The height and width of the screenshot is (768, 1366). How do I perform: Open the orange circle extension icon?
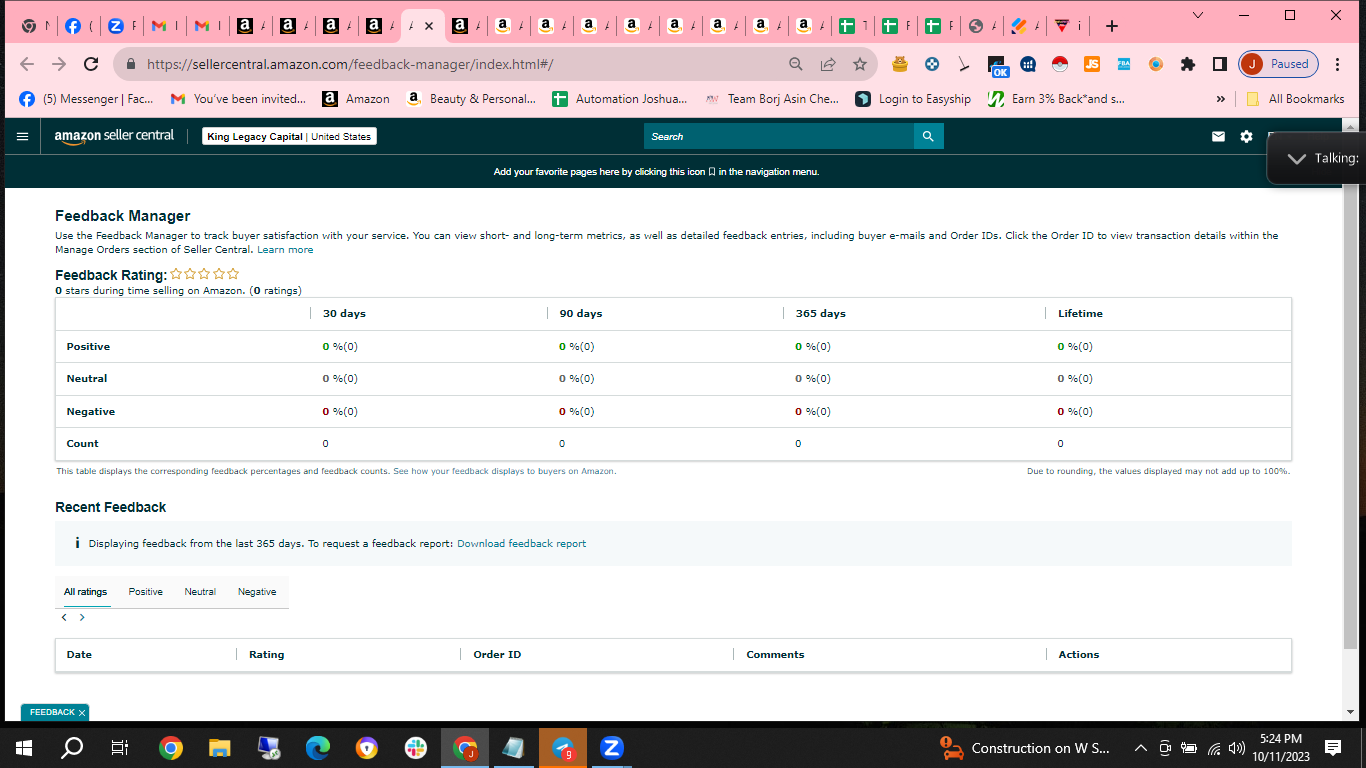click(x=1156, y=64)
